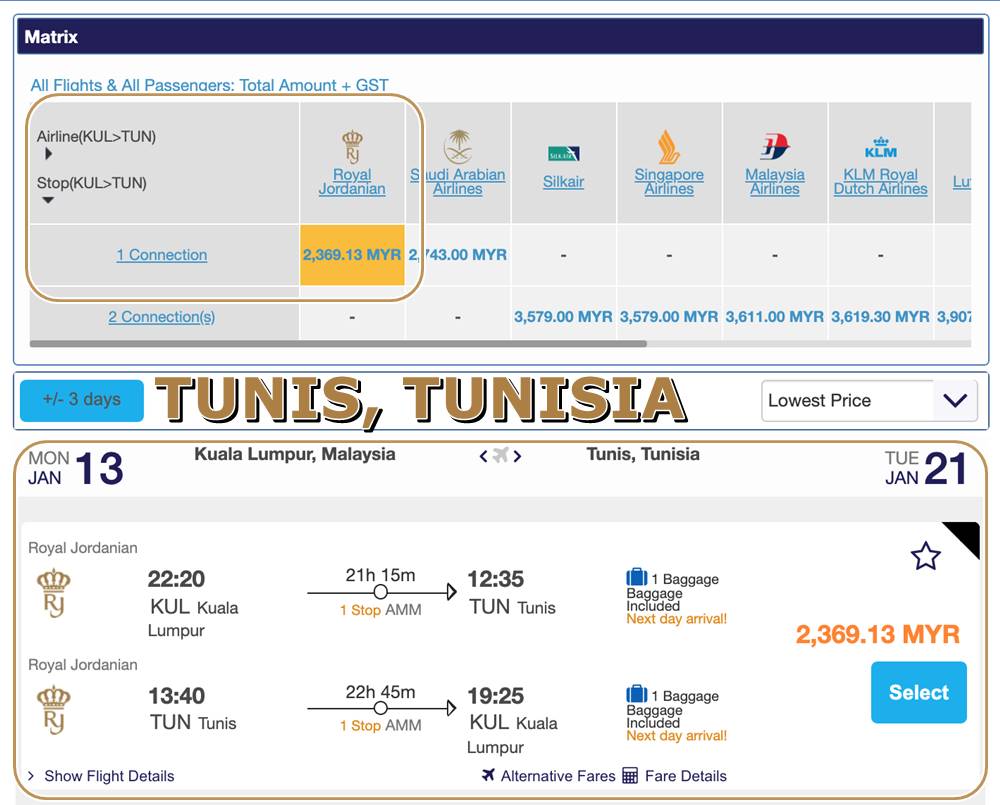Select the highlighted 2,369.13 MYR matrix fare
1000x805 pixels.
pos(352,255)
